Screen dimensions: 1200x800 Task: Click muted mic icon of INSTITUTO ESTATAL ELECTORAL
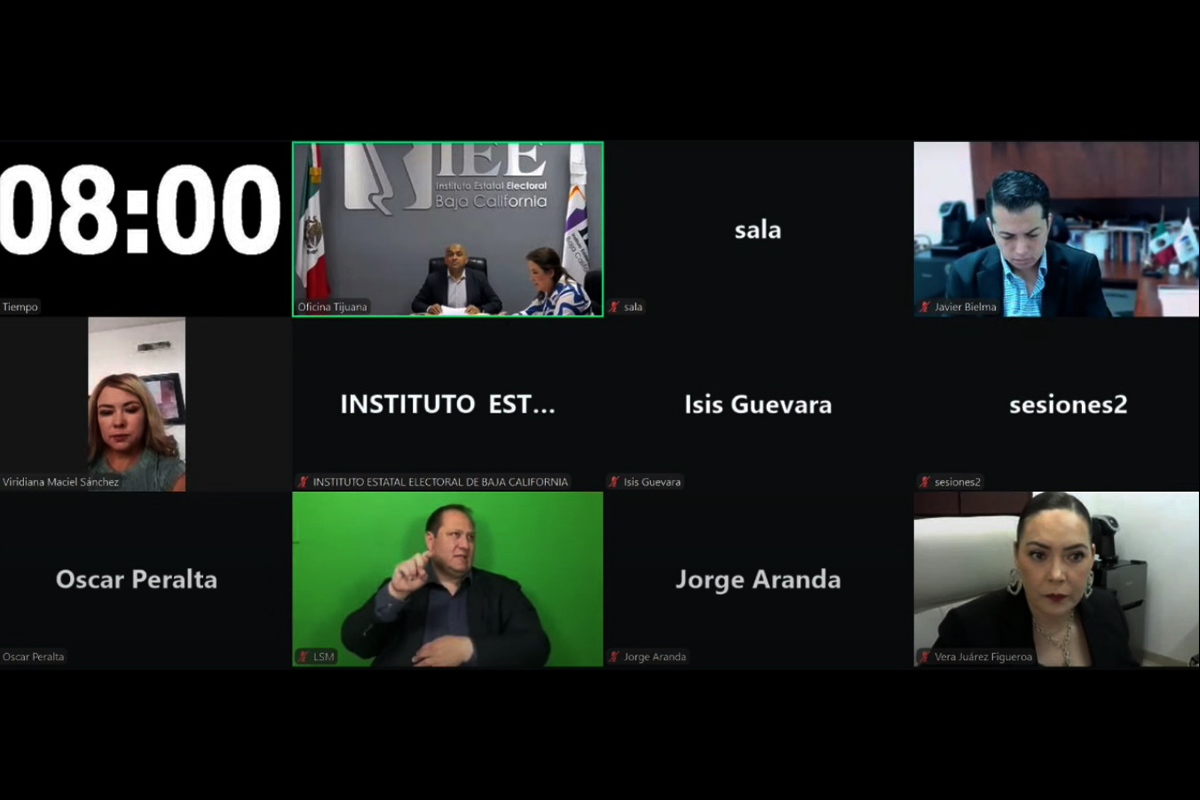[303, 482]
